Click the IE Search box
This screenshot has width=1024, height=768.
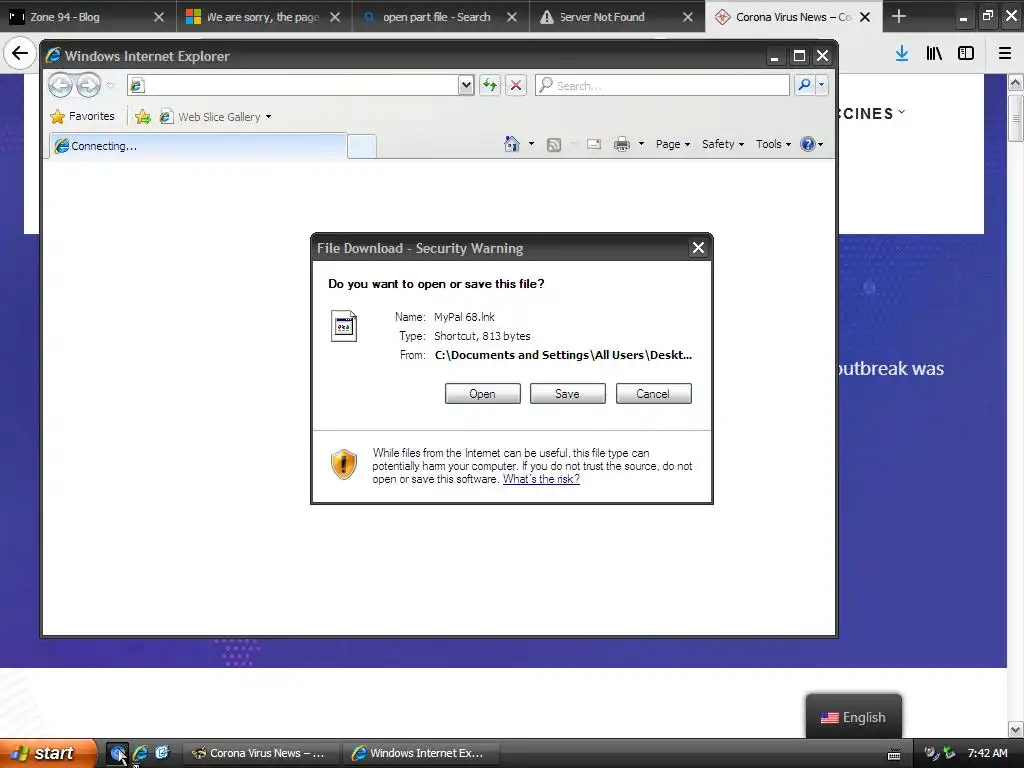point(662,85)
